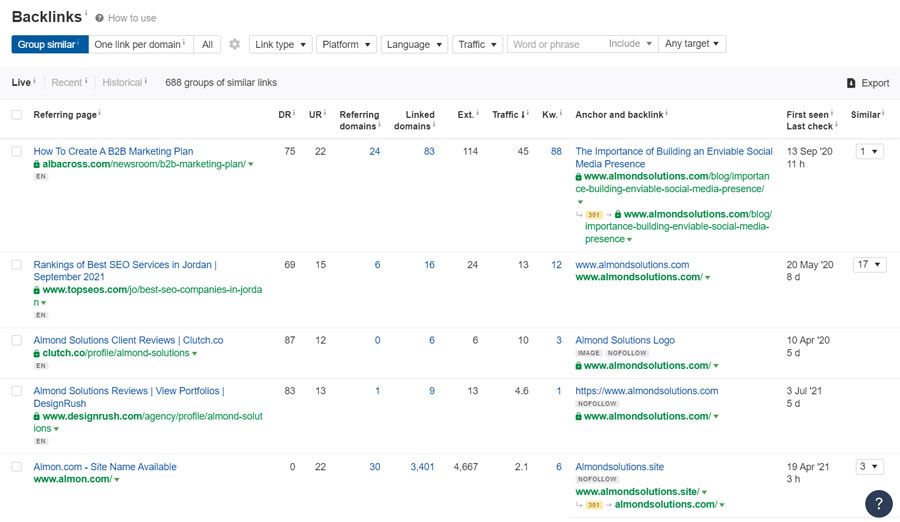Click the NOFOLLOW tag under Almond Solutions Logo

point(627,353)
